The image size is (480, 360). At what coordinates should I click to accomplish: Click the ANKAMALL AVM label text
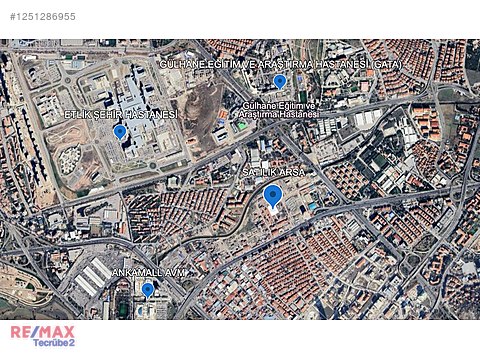coord(148,273)
